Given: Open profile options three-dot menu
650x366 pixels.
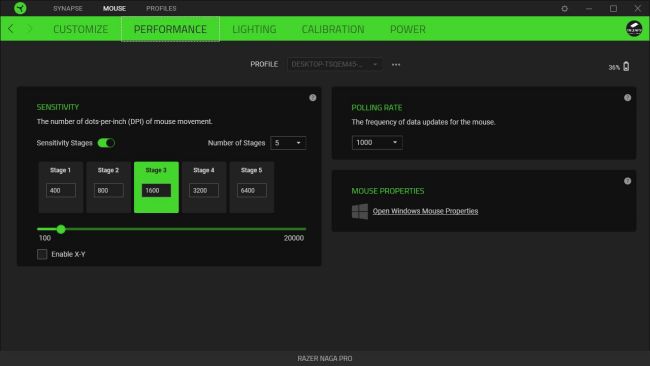Looking at the screenshot, I should click(396, 65).
